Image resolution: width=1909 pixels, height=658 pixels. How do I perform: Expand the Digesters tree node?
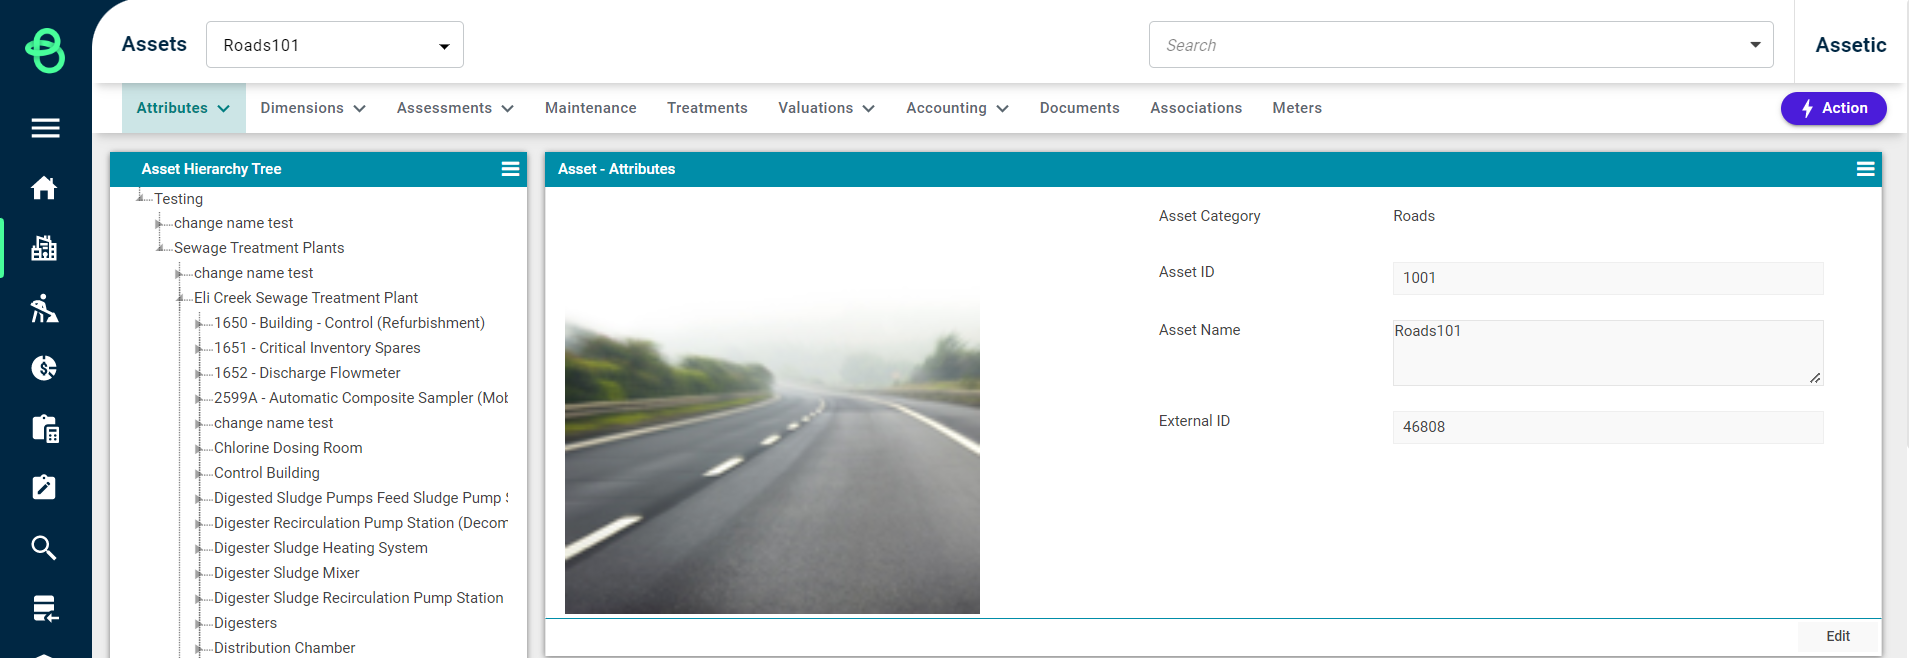tap(199, 623)
